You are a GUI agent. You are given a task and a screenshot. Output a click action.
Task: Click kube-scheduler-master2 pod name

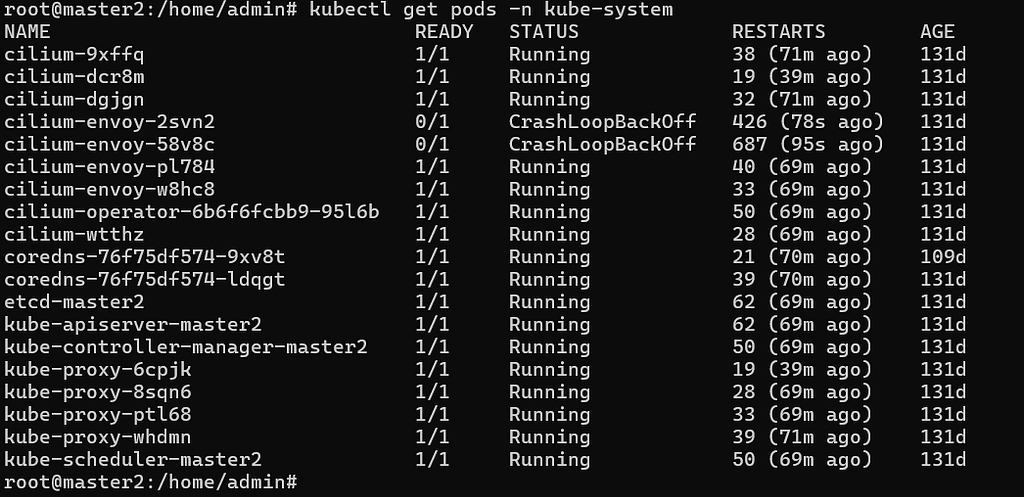pyautogui.click(x=133, y=460)
